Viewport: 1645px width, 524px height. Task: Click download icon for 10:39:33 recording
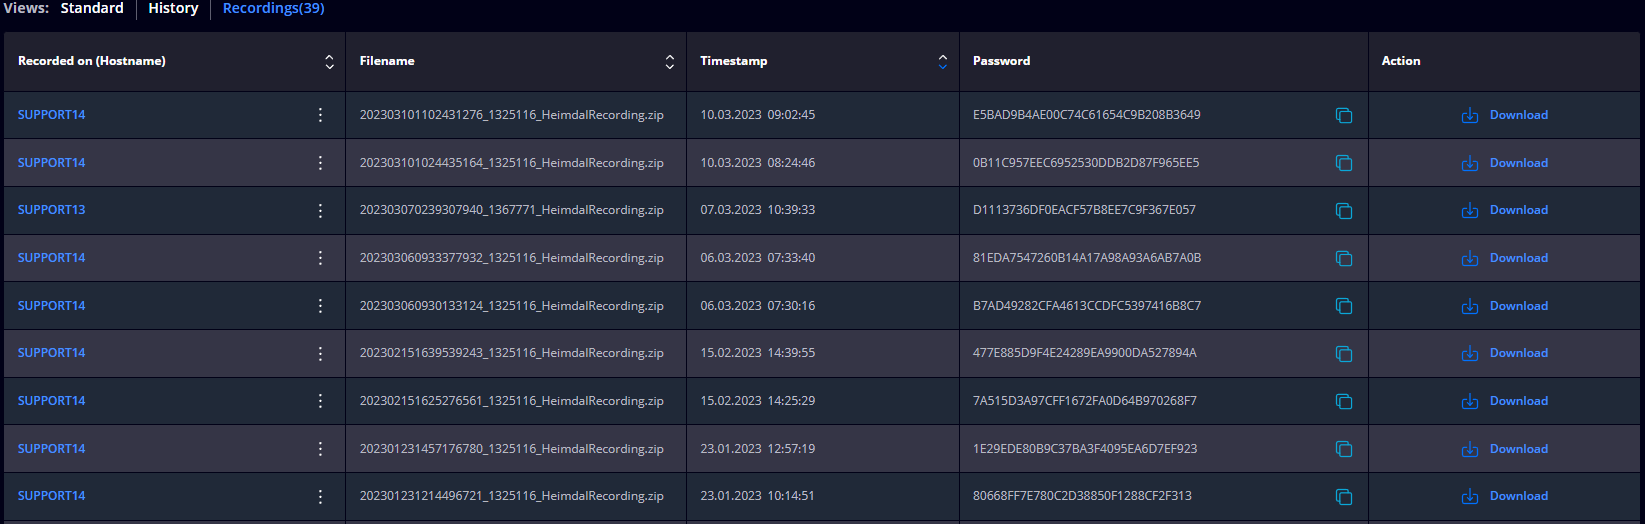(x=1470, y=210)
